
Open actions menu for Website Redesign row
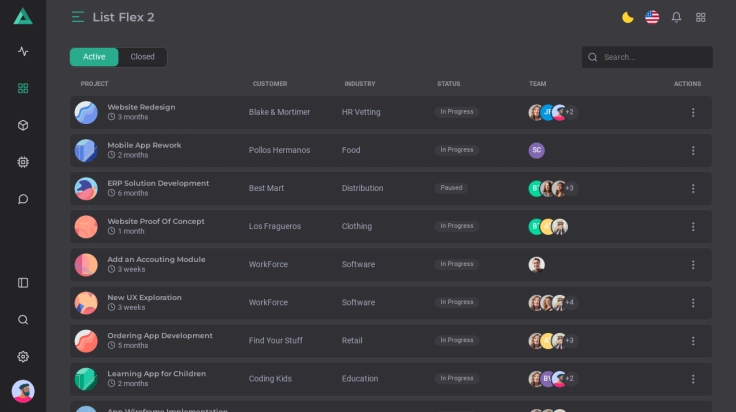[693, 112]
